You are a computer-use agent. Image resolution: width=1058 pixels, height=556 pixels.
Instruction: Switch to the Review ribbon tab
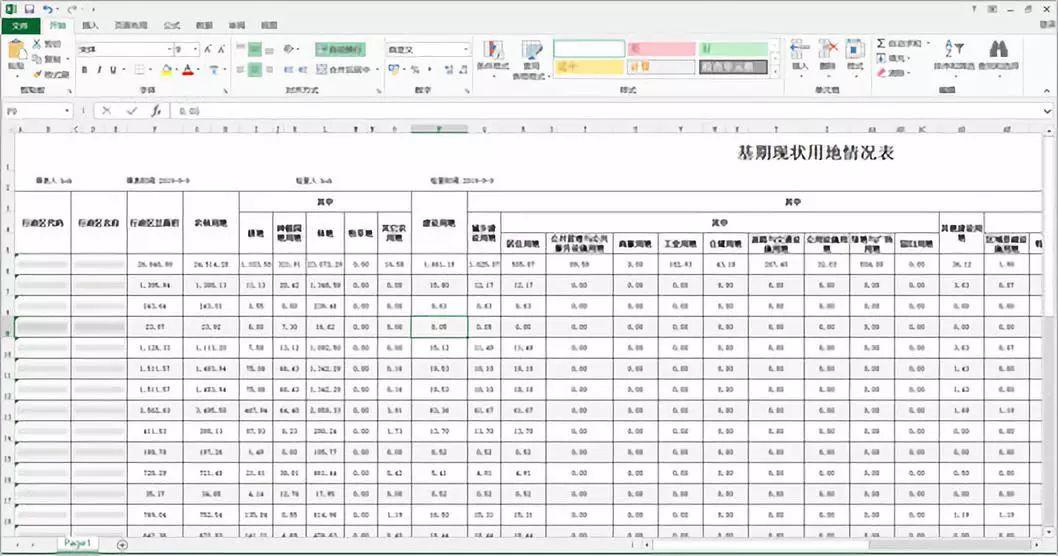tap(237, 26)
